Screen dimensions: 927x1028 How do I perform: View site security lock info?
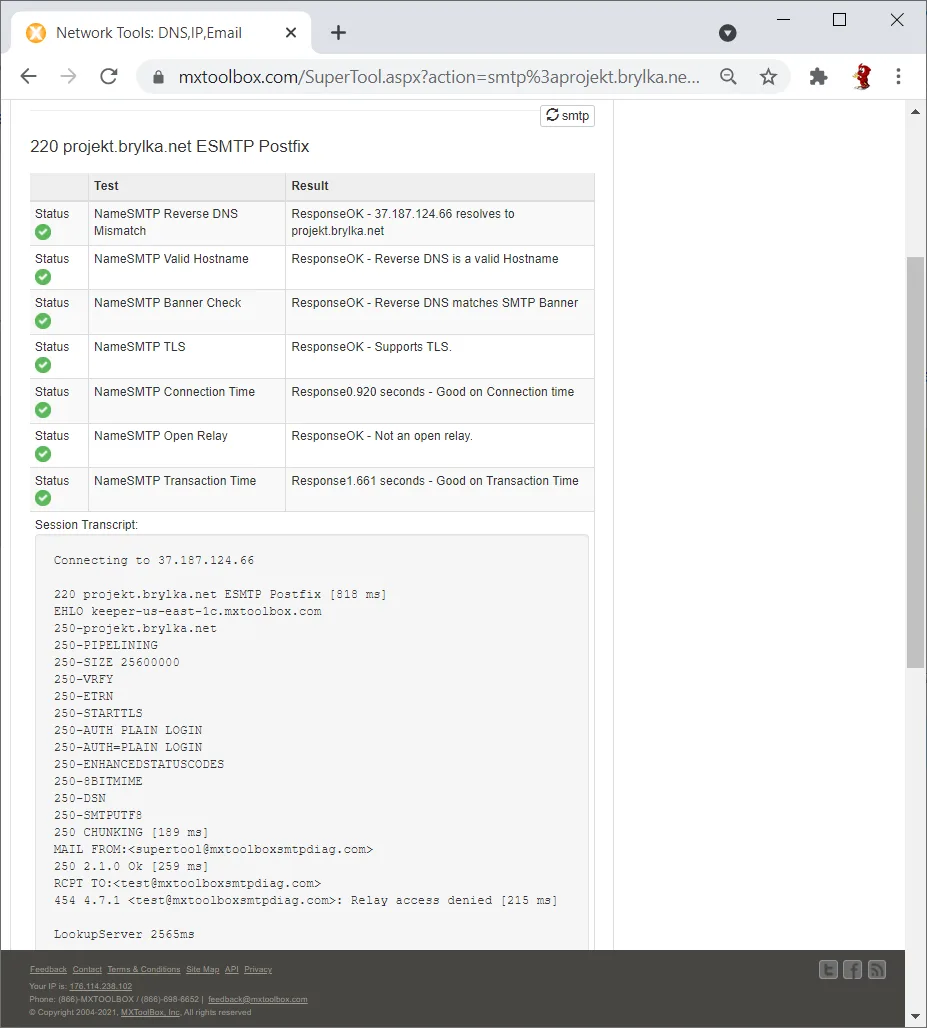tap(158, 77)
